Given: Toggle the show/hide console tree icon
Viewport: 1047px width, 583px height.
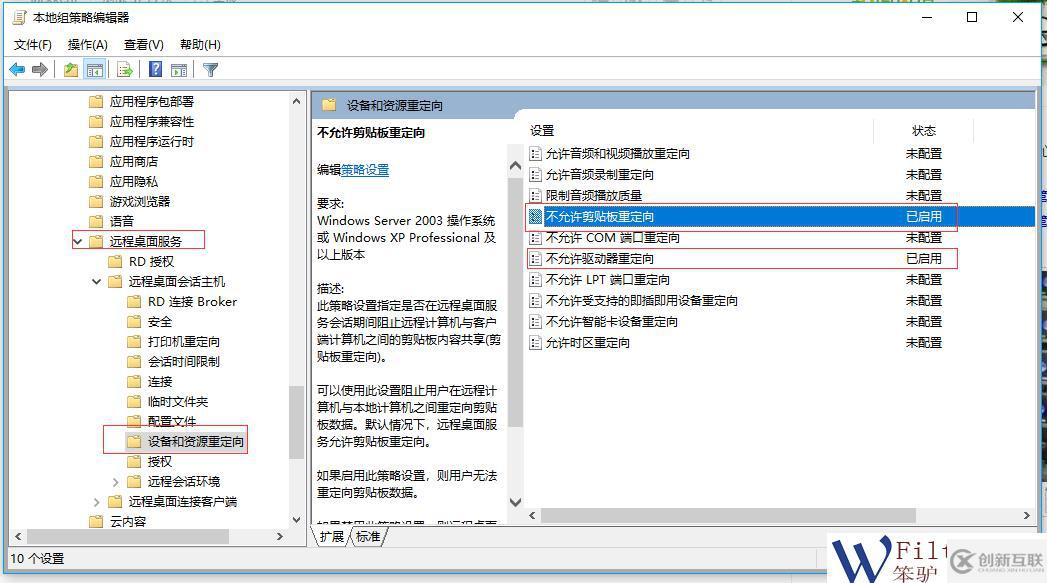Looking at the screenshot, I should pyautogui.click(x=95, y=69).
